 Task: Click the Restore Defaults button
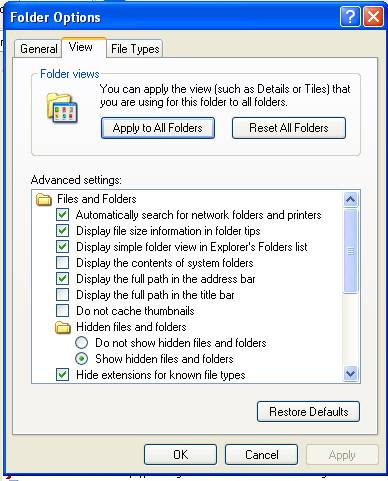pos(308,412)
